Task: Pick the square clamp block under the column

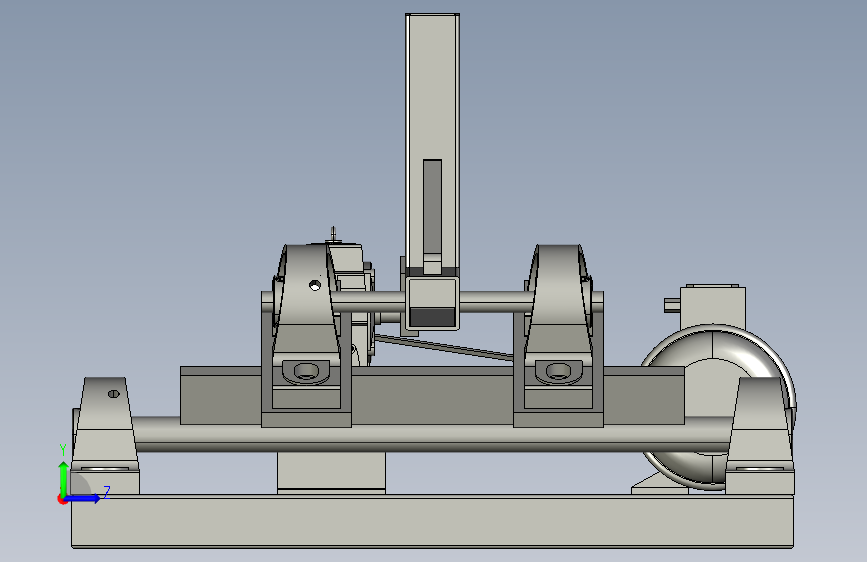Action: (432, 303)
